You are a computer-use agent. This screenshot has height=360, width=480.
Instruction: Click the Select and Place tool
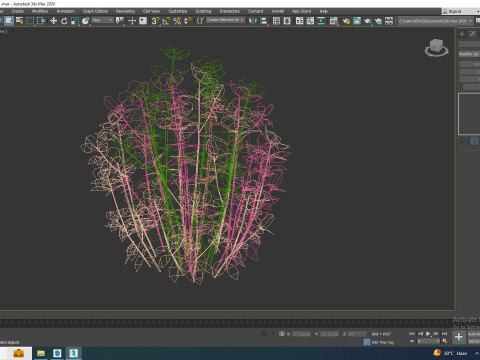[86, 21]
